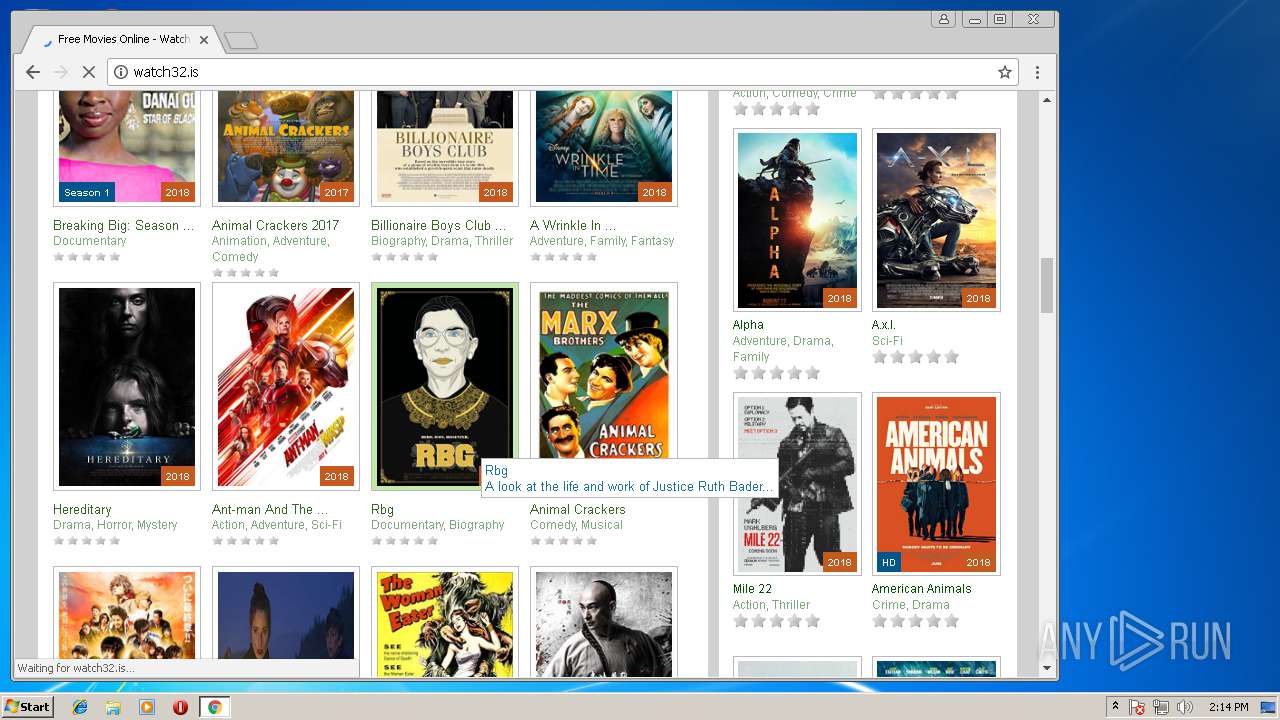Open the A Wrinkle In ... title link
This screenshot has height=720, width=1280.
coord(573,225)
